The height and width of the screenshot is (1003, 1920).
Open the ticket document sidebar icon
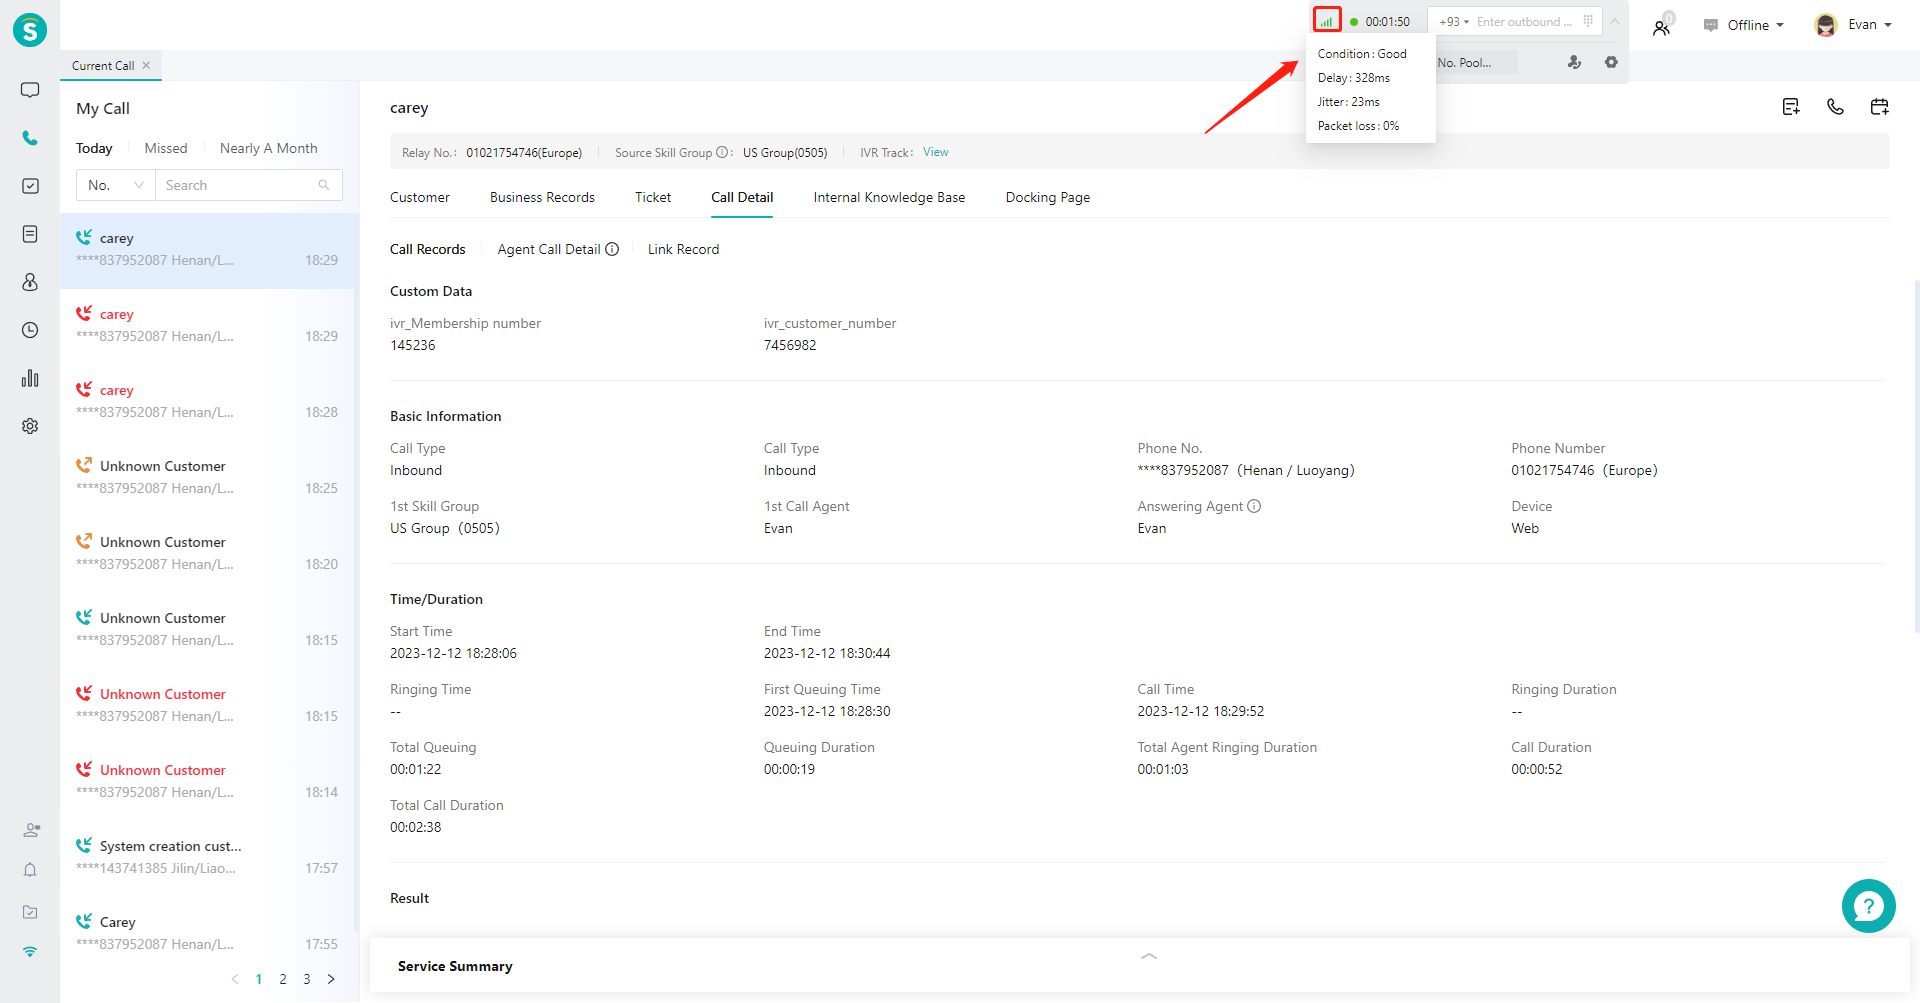(x=30, y=234)
